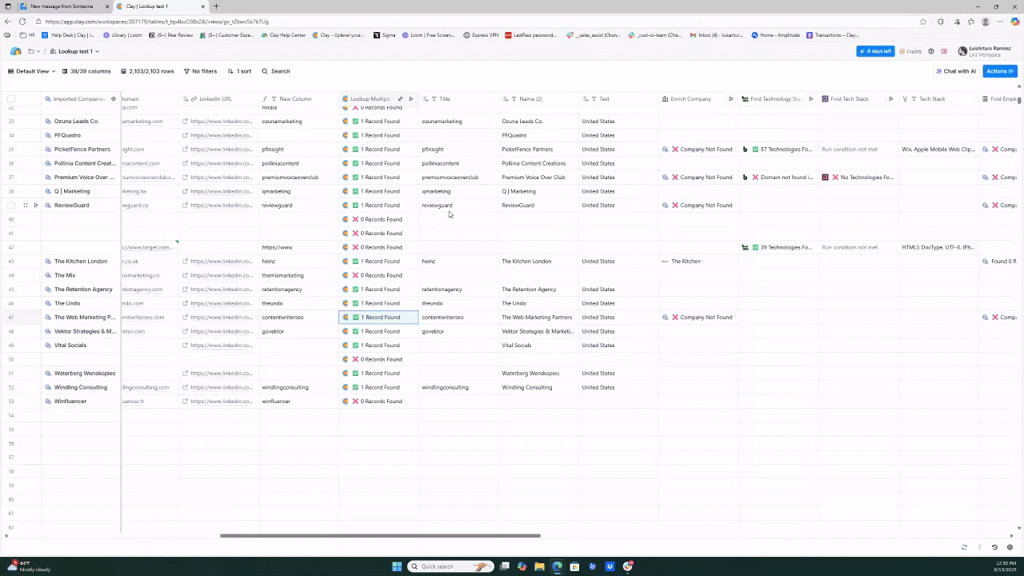1024x576 pixels.
Task: Toggle the select-all rows checkbox in header
Action: pyautogui.click(x=11, y=99)
